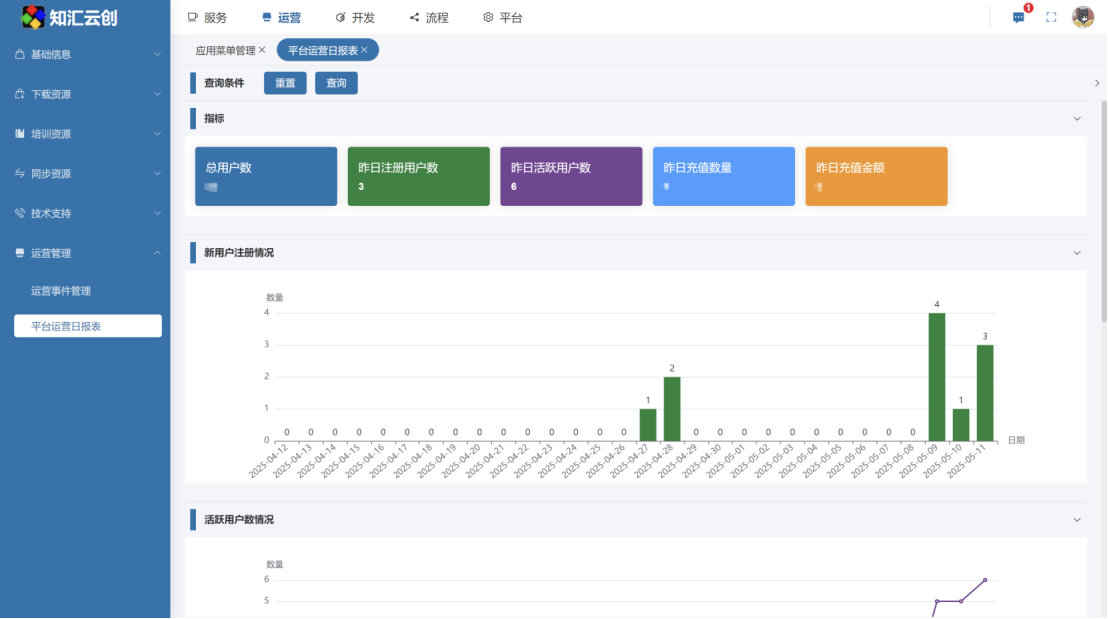Click the 重置 button
The height and width of the screenshot is (619, 1108).
point(285,83)
